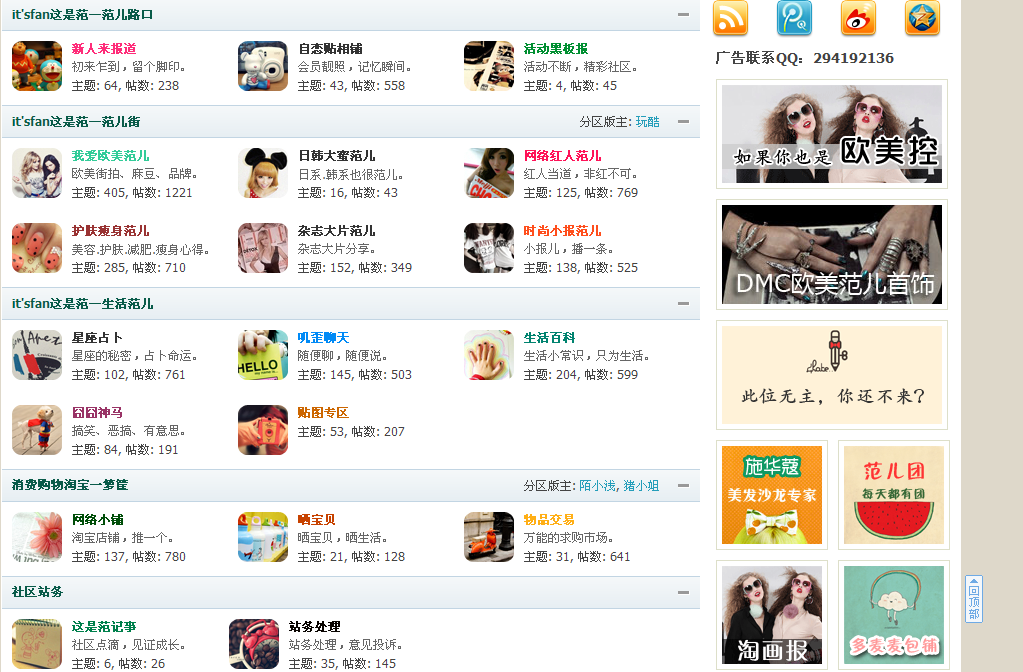1023x672 pixels.
Task: Click the 我爱欧美范儿 forum icon
Action: pos(37,173)
